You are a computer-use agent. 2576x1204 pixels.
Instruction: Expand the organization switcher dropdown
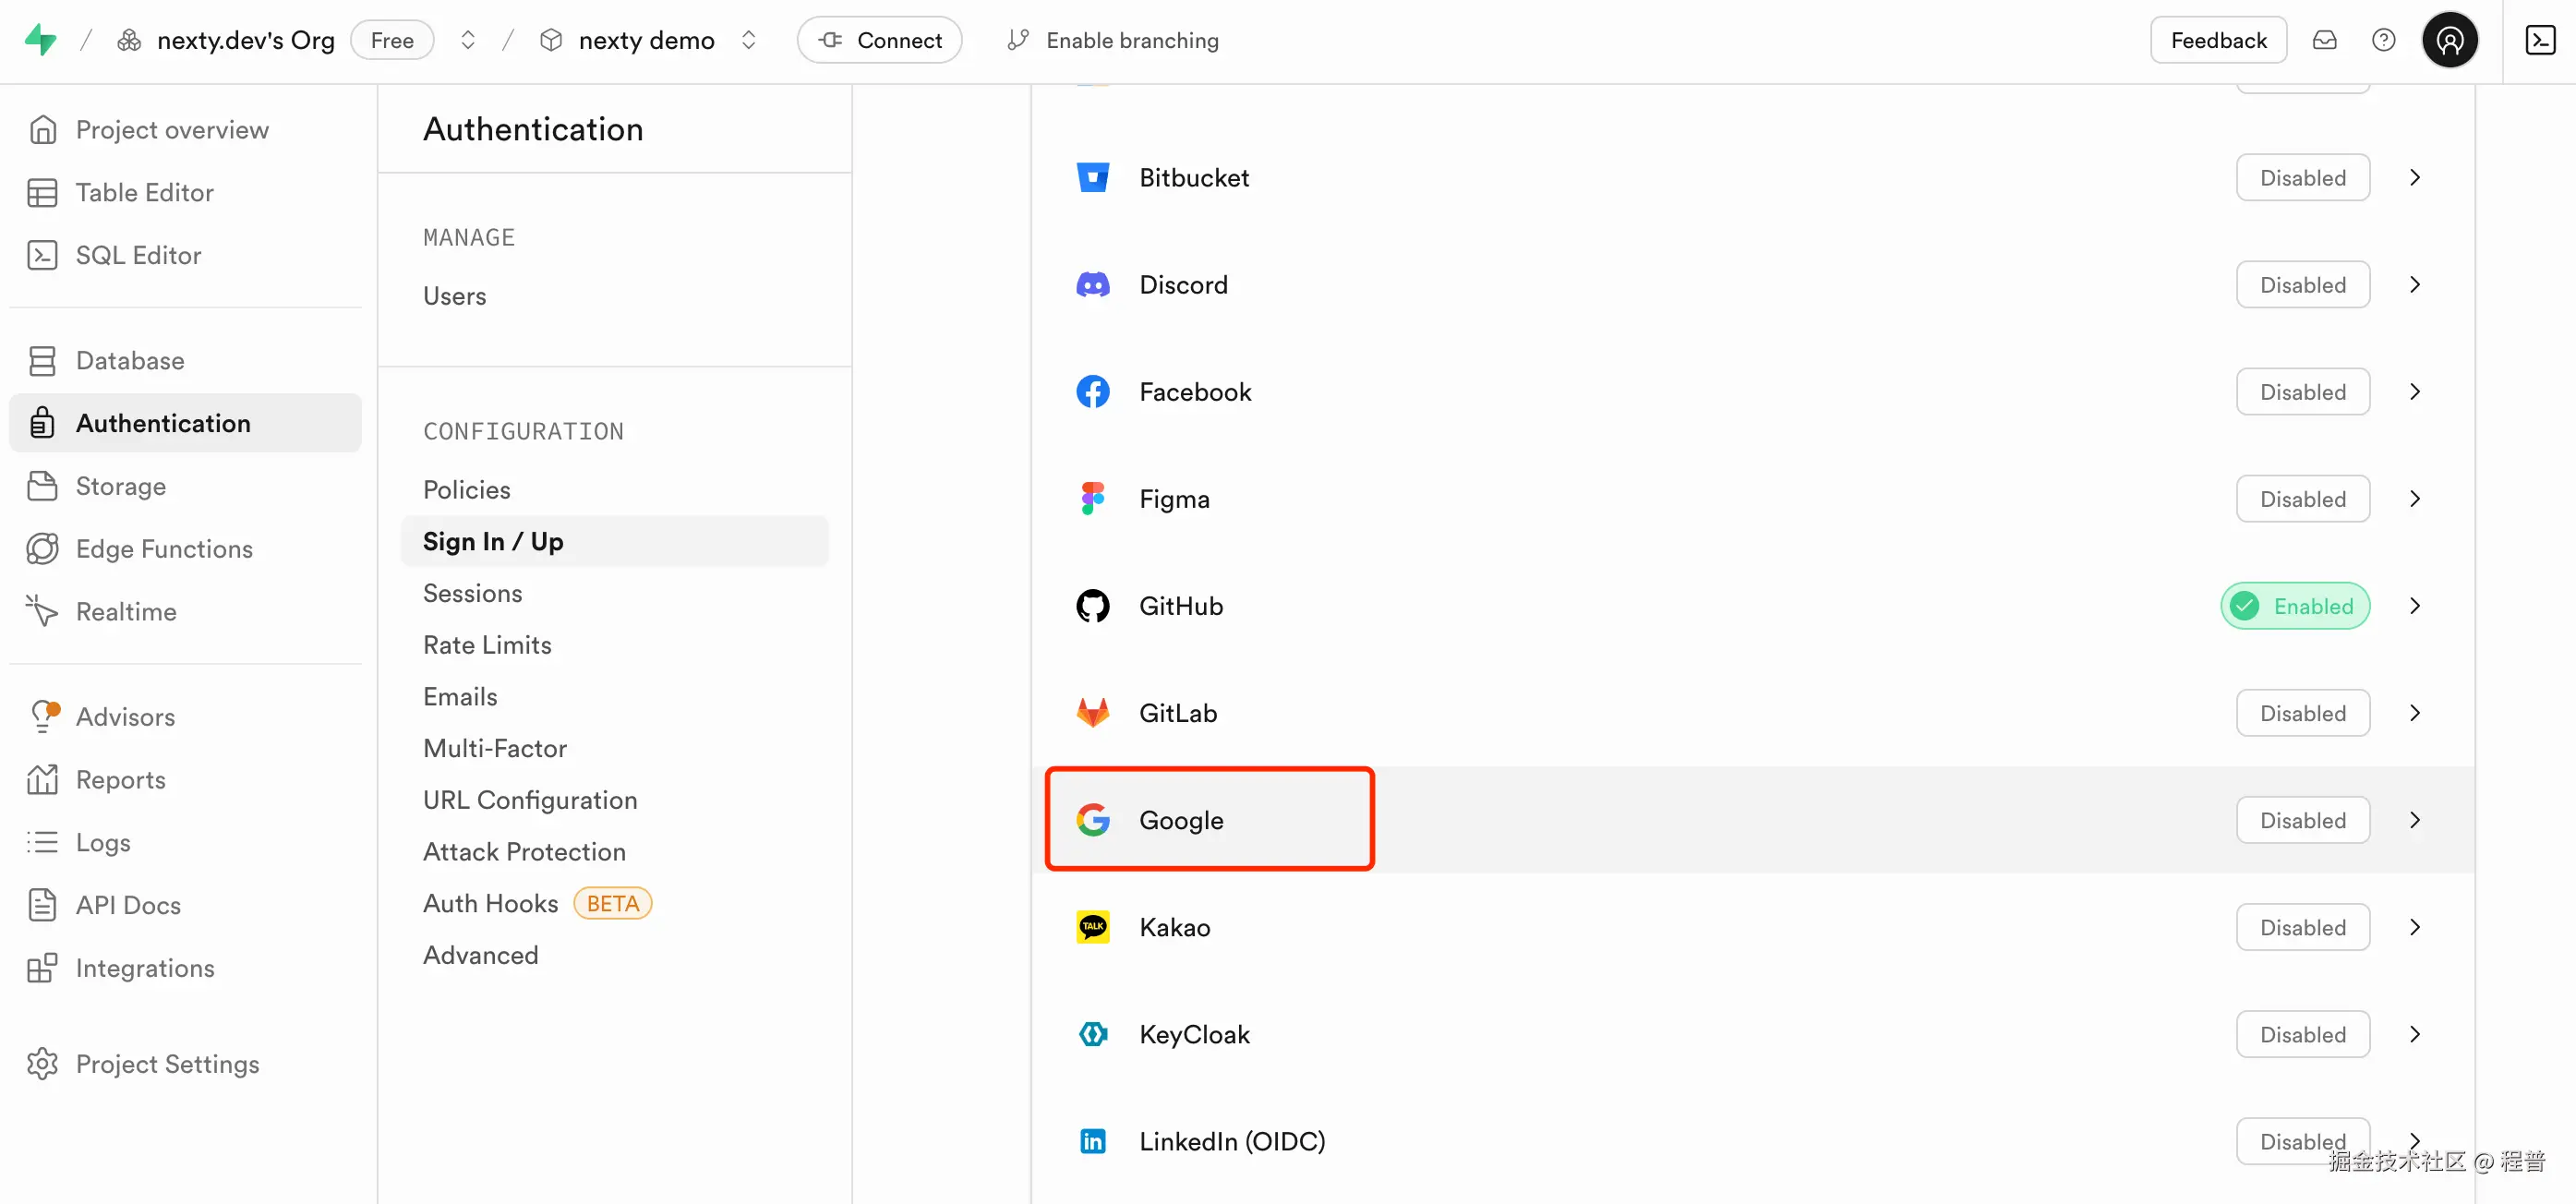point(467,39)
